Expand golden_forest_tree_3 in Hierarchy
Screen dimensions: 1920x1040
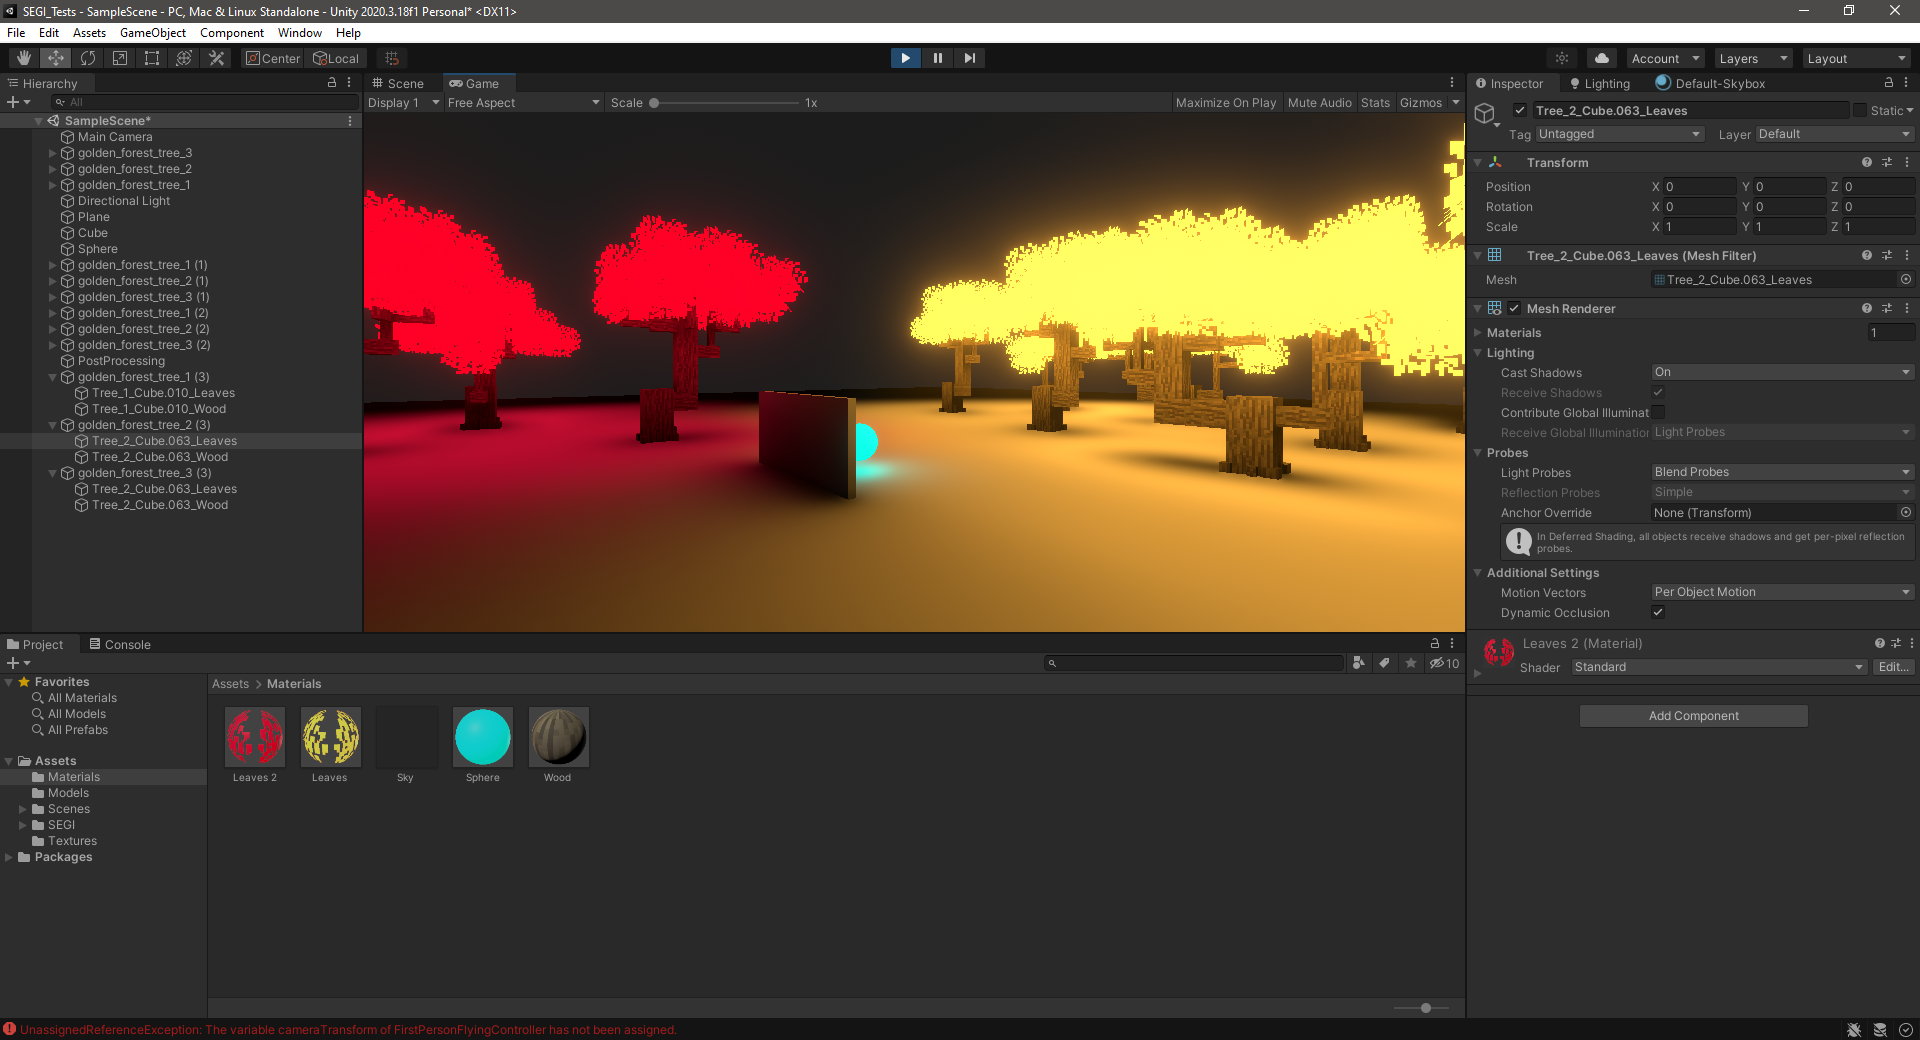point(53,153)
